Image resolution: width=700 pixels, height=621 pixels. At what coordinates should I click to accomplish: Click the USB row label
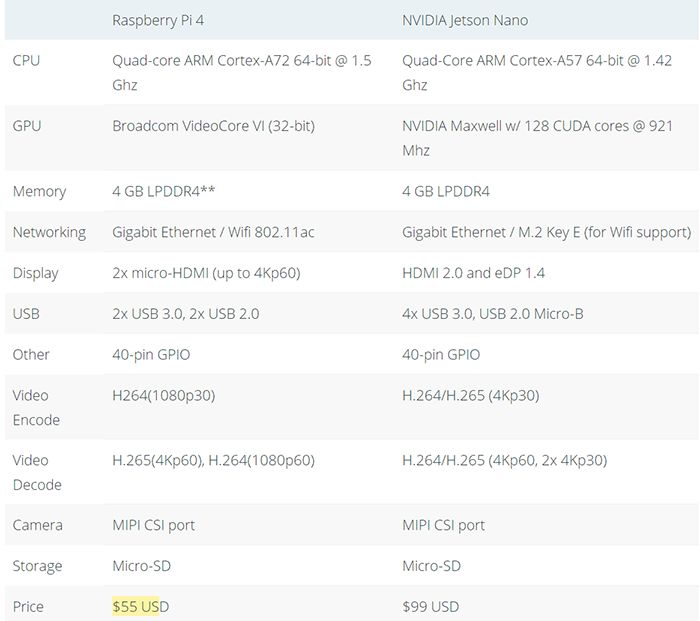coord(26,314)
